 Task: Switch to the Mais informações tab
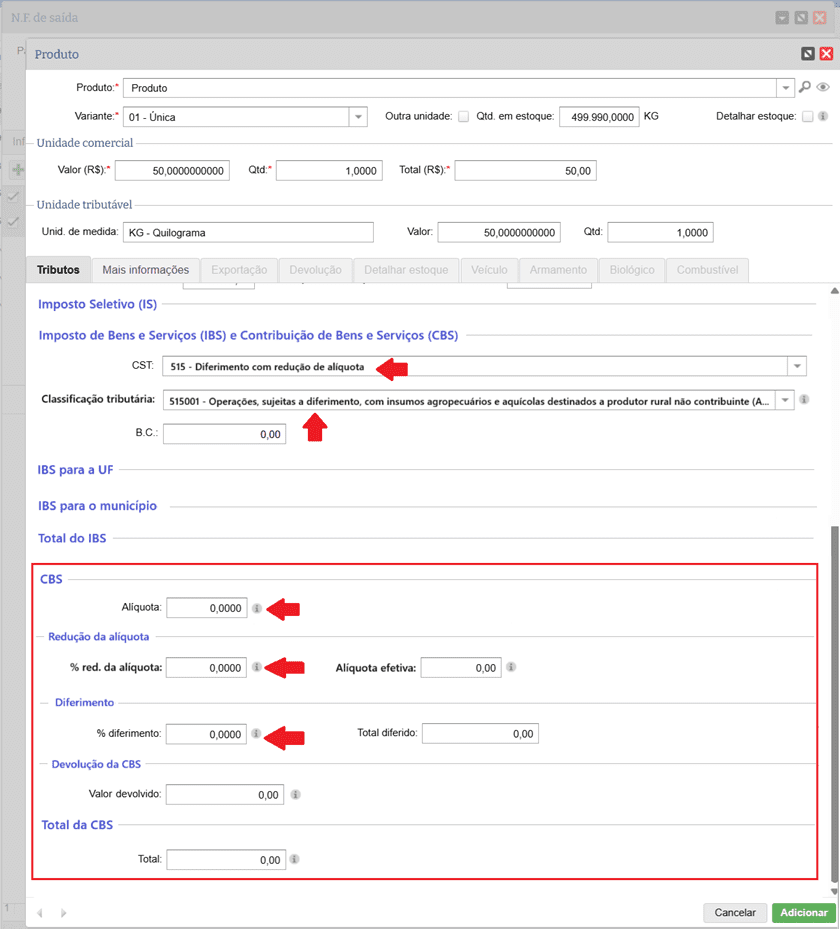(145, 270)
